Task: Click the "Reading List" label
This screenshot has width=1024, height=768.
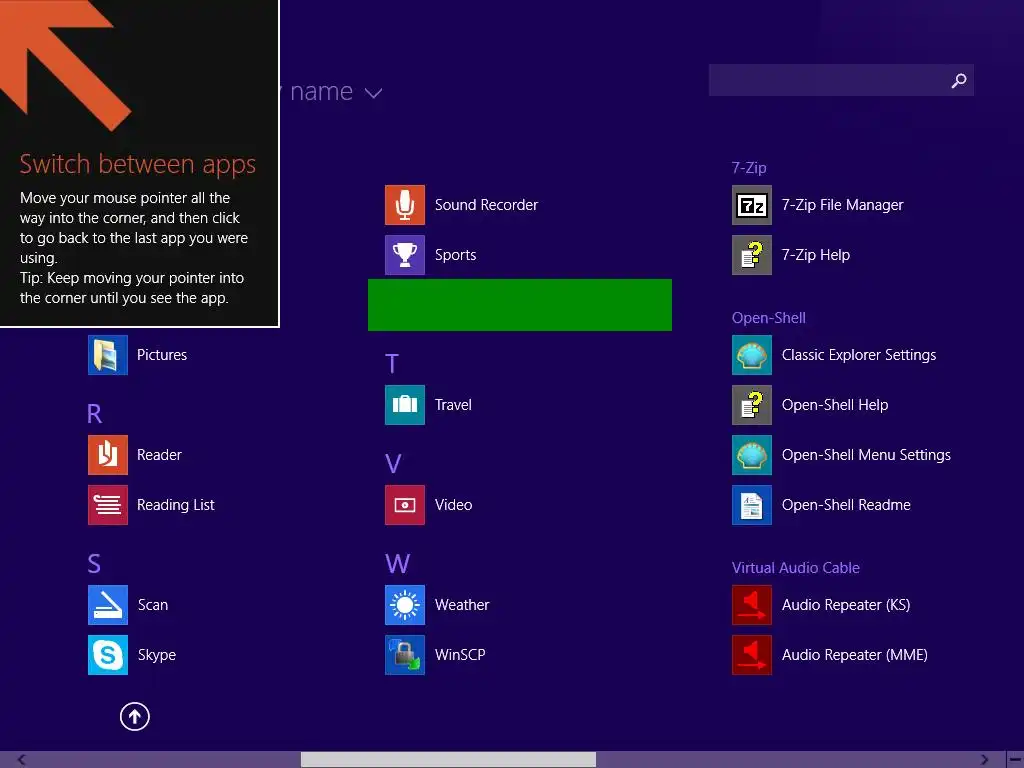Action: 176,505
